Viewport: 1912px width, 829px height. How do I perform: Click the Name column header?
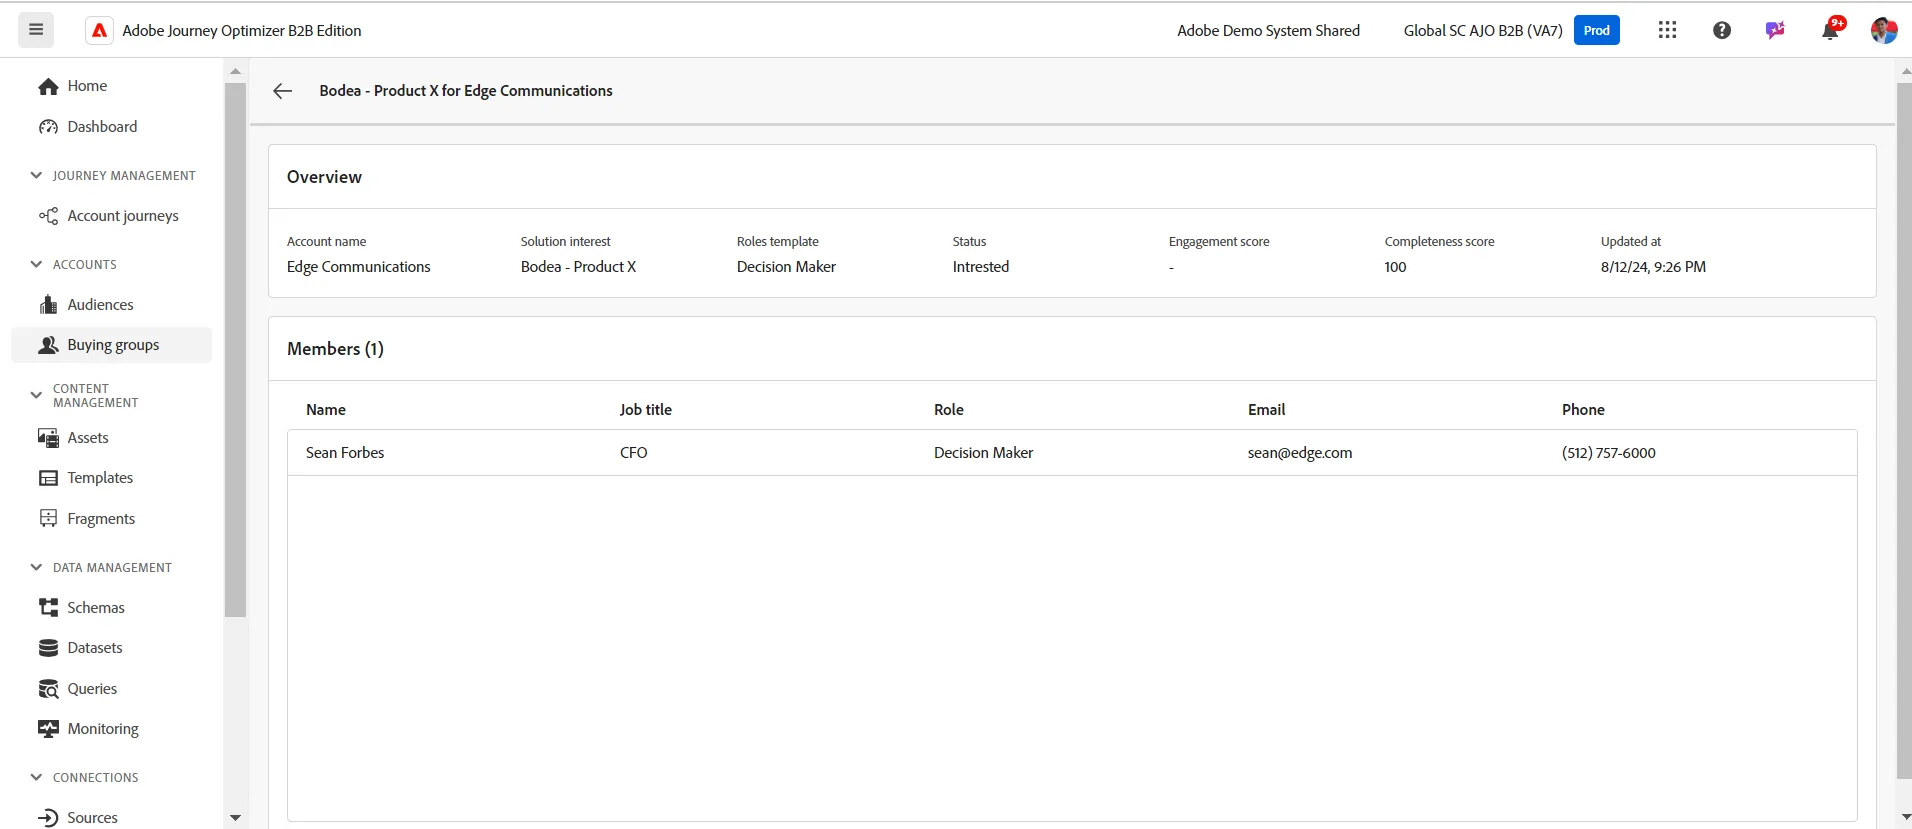pos(326,410)
